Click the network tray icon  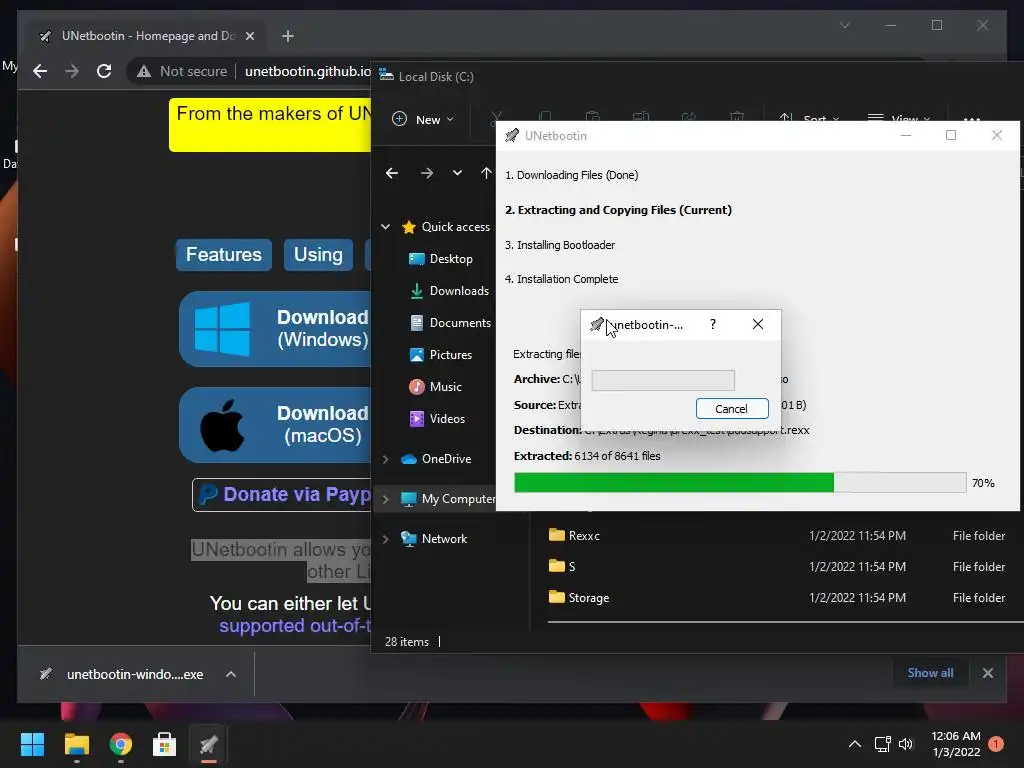(882, 744)
